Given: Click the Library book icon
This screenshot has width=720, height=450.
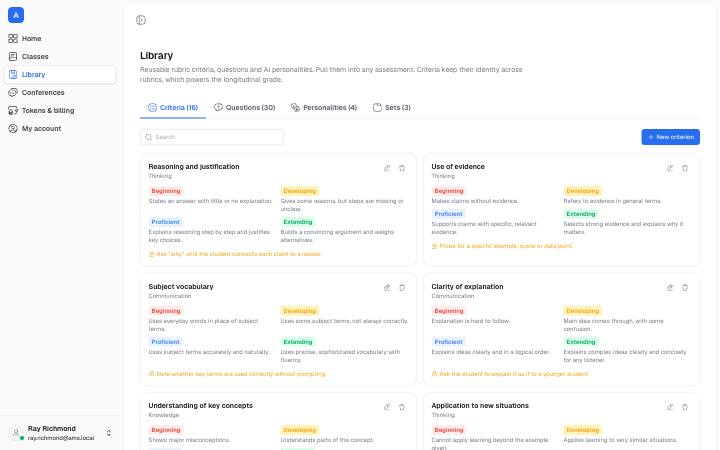Looking at the screenshot, I should [x=13, y=74].
